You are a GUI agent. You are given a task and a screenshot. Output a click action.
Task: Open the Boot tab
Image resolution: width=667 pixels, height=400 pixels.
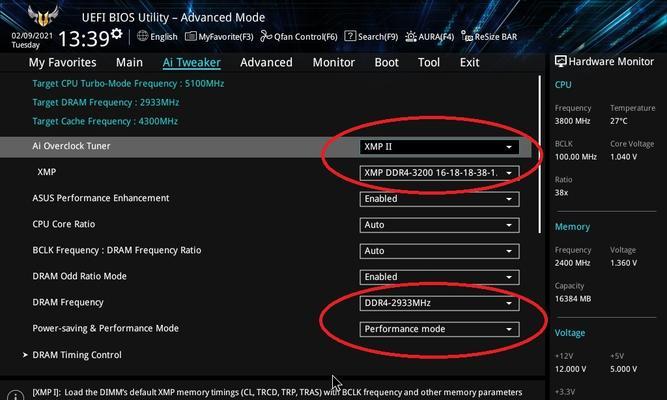click(x=386, y=63)
